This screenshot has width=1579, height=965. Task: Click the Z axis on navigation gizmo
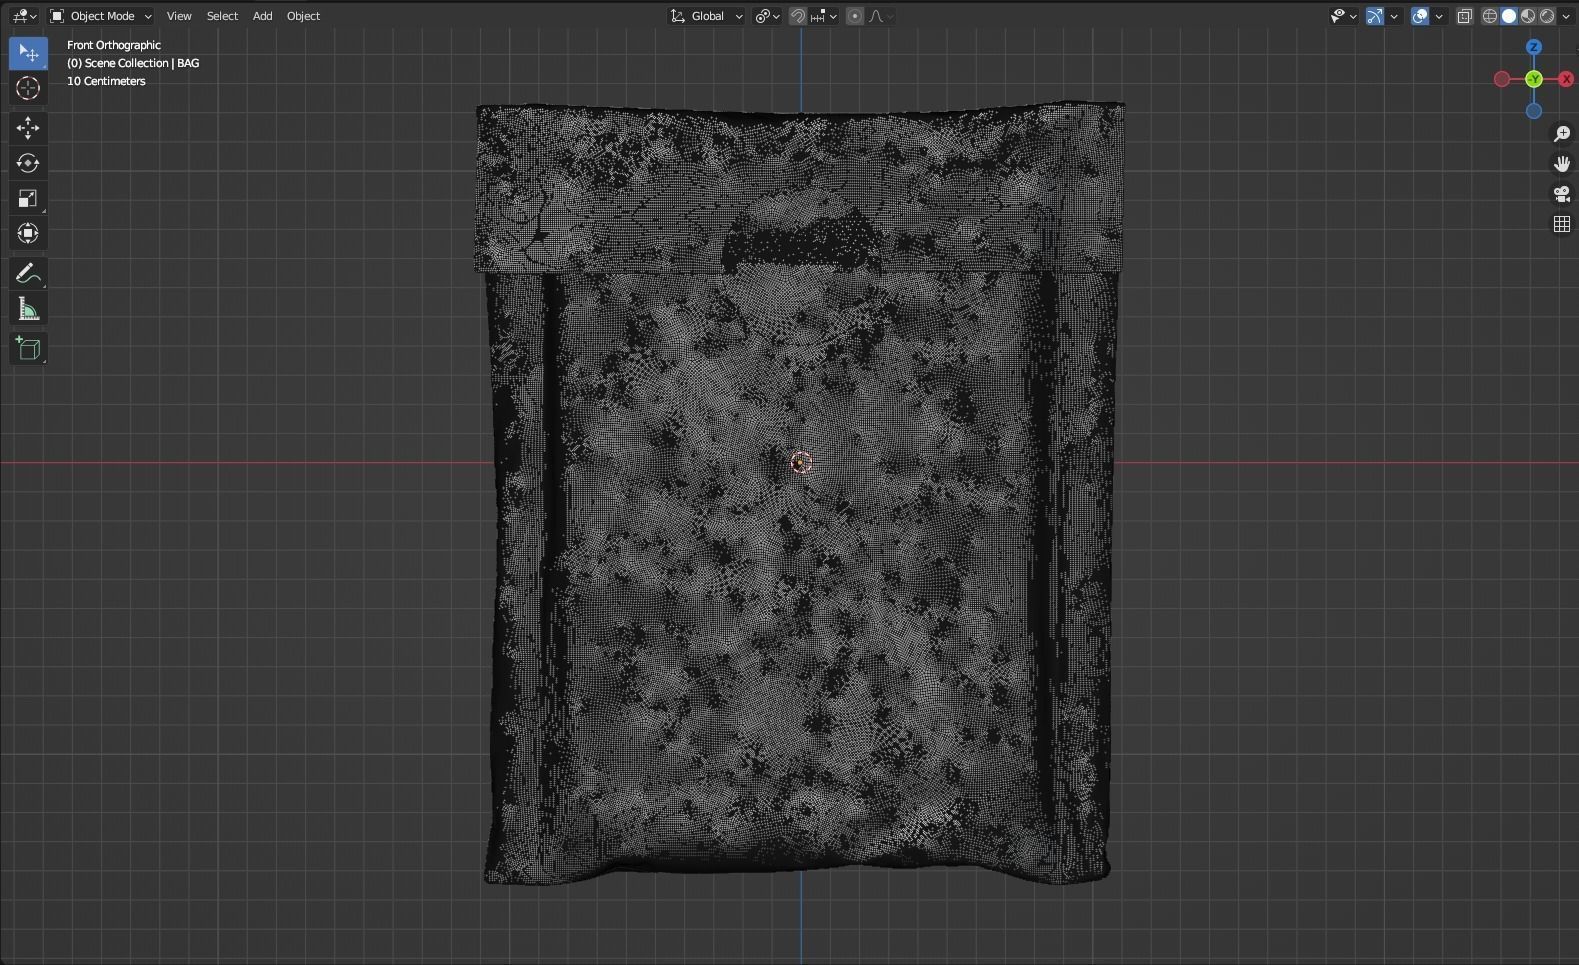(x=1534, y=47)
